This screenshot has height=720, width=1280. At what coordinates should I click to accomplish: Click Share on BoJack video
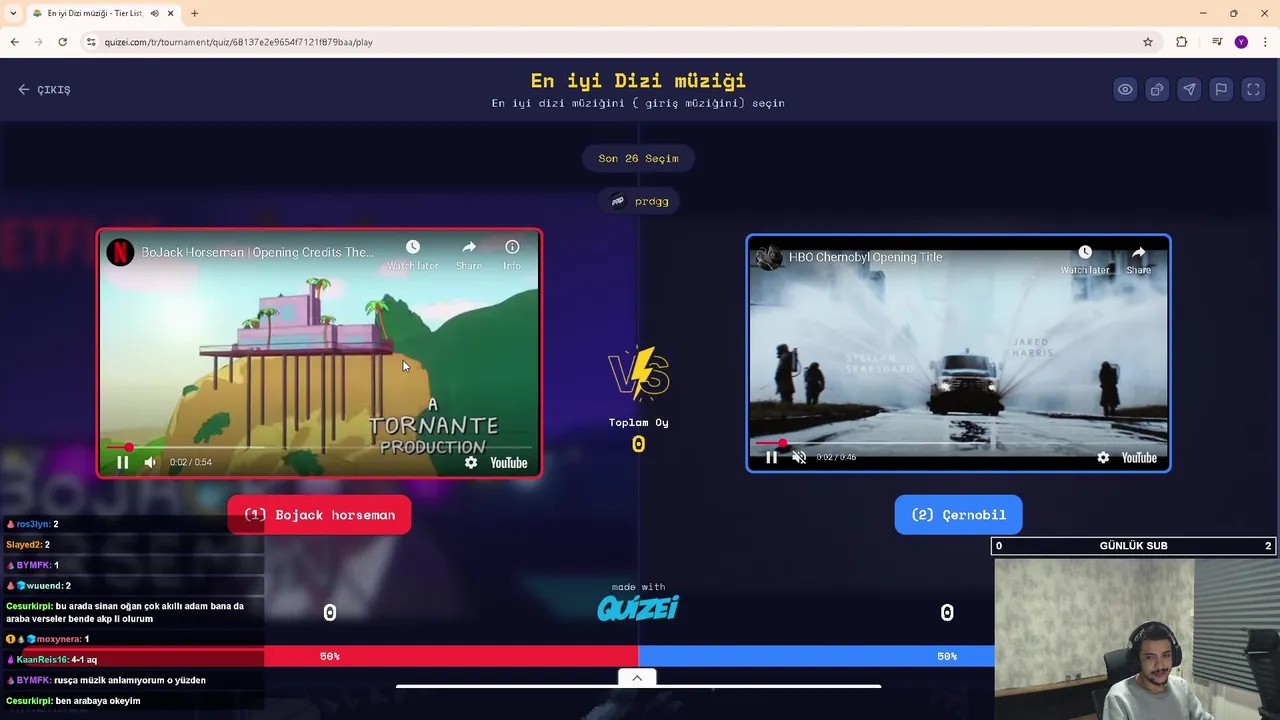coord(469,254)
